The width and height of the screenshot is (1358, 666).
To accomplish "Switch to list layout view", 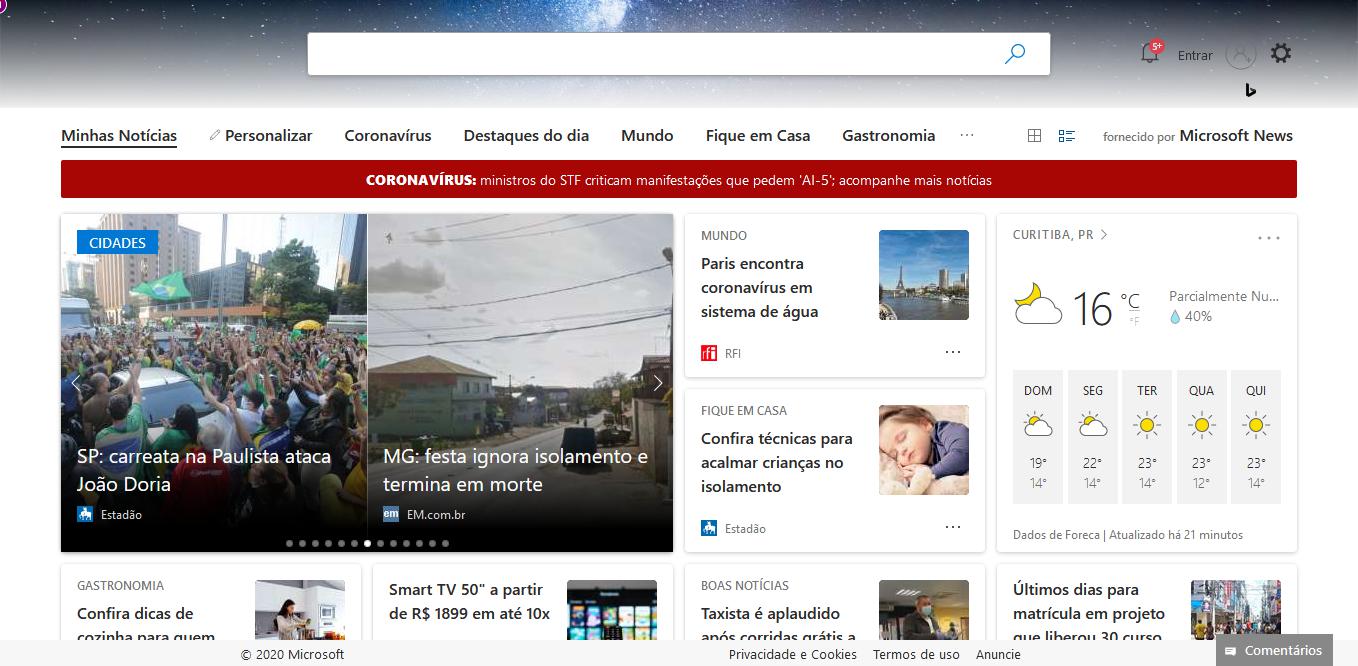I will pos(1067,136).
